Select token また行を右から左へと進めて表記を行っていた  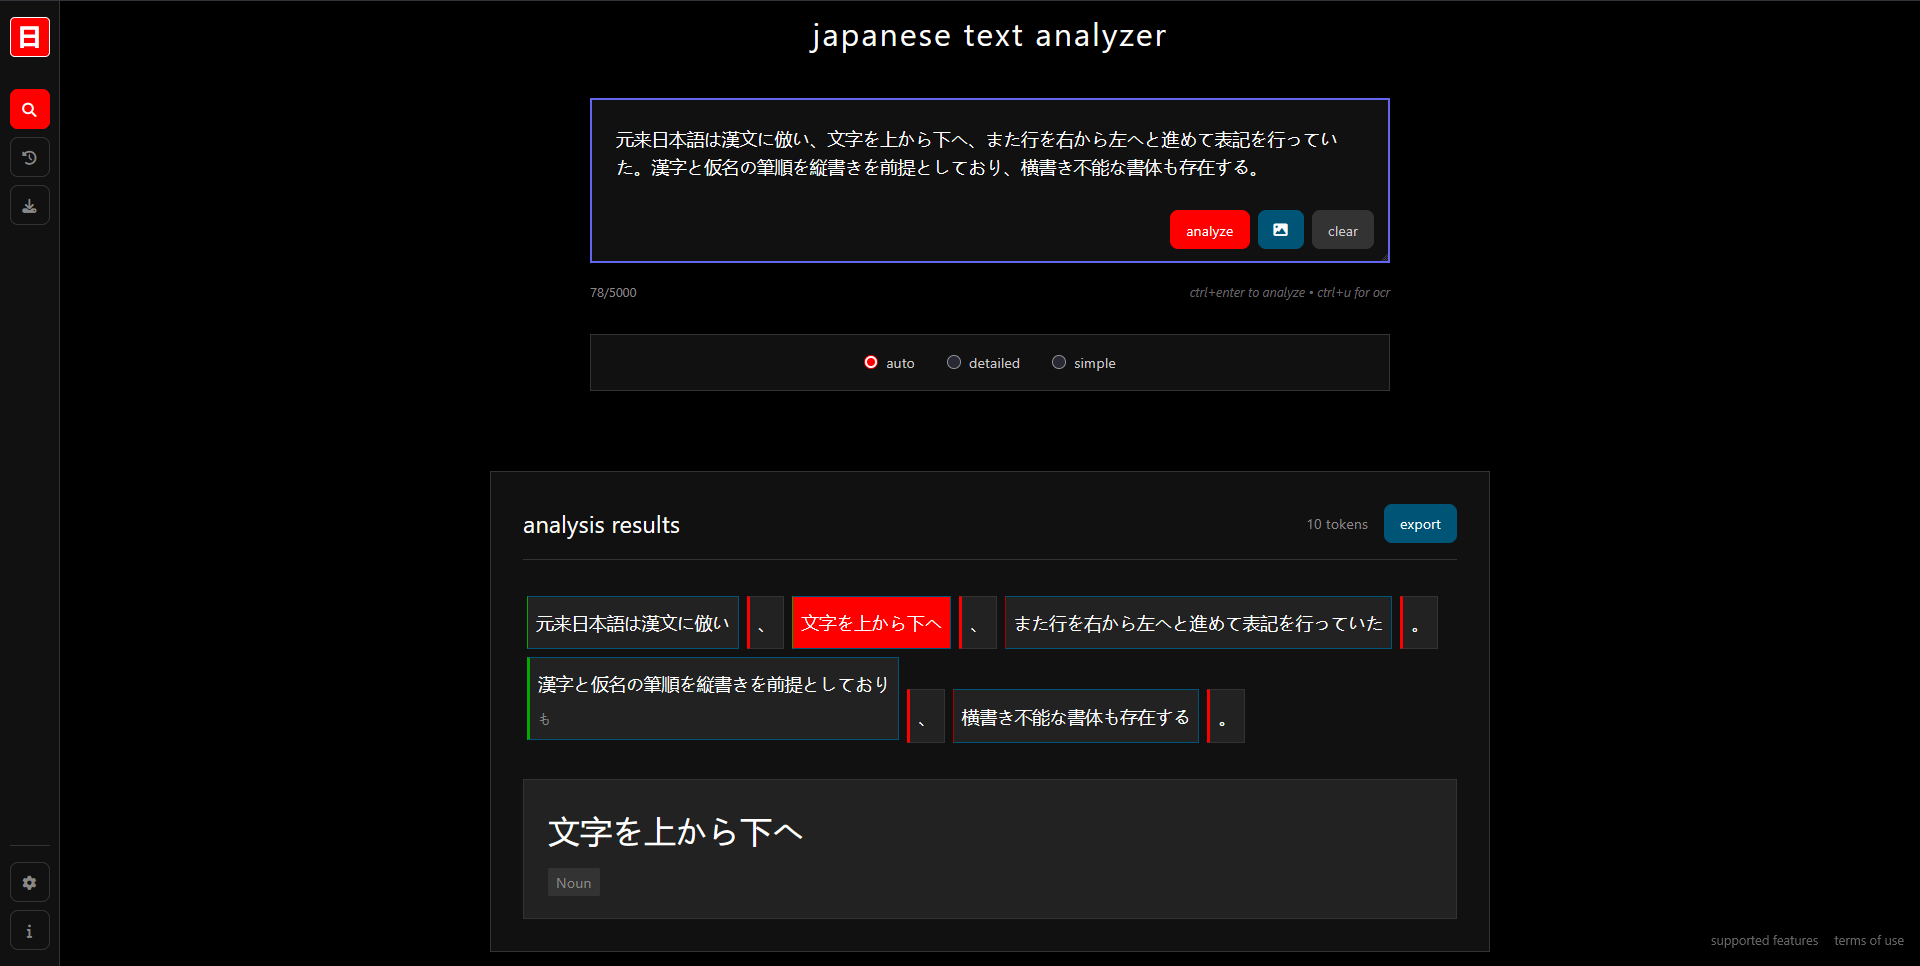click(1198, 623)
